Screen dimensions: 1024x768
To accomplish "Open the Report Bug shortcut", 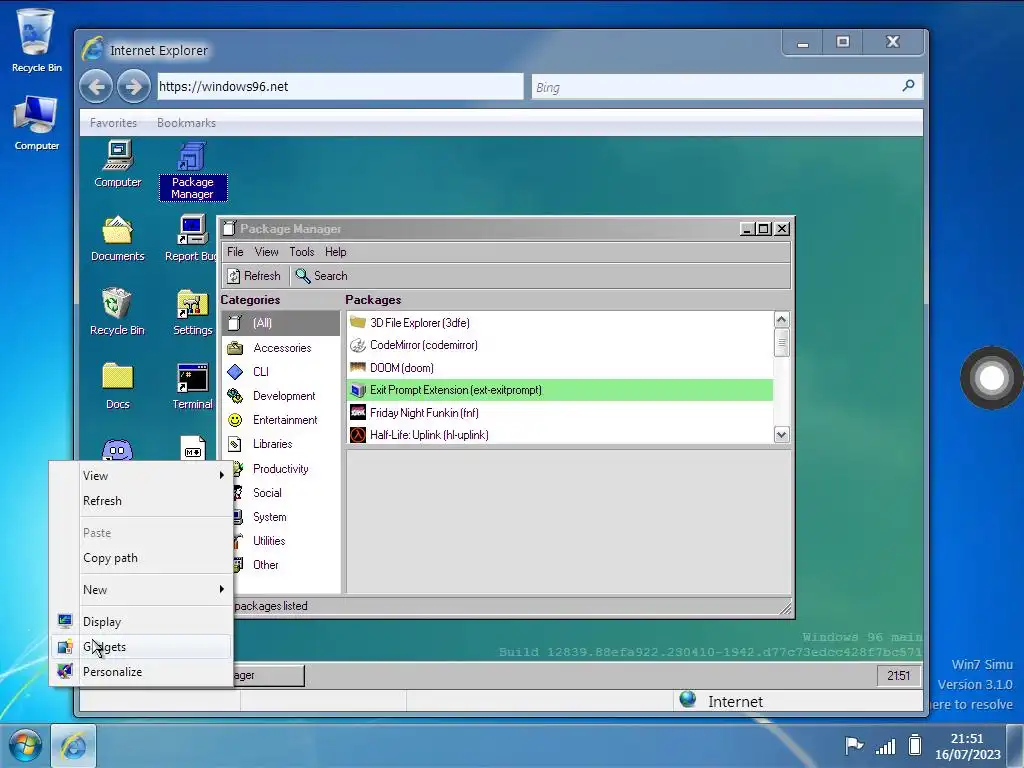I will pos(191,238).
